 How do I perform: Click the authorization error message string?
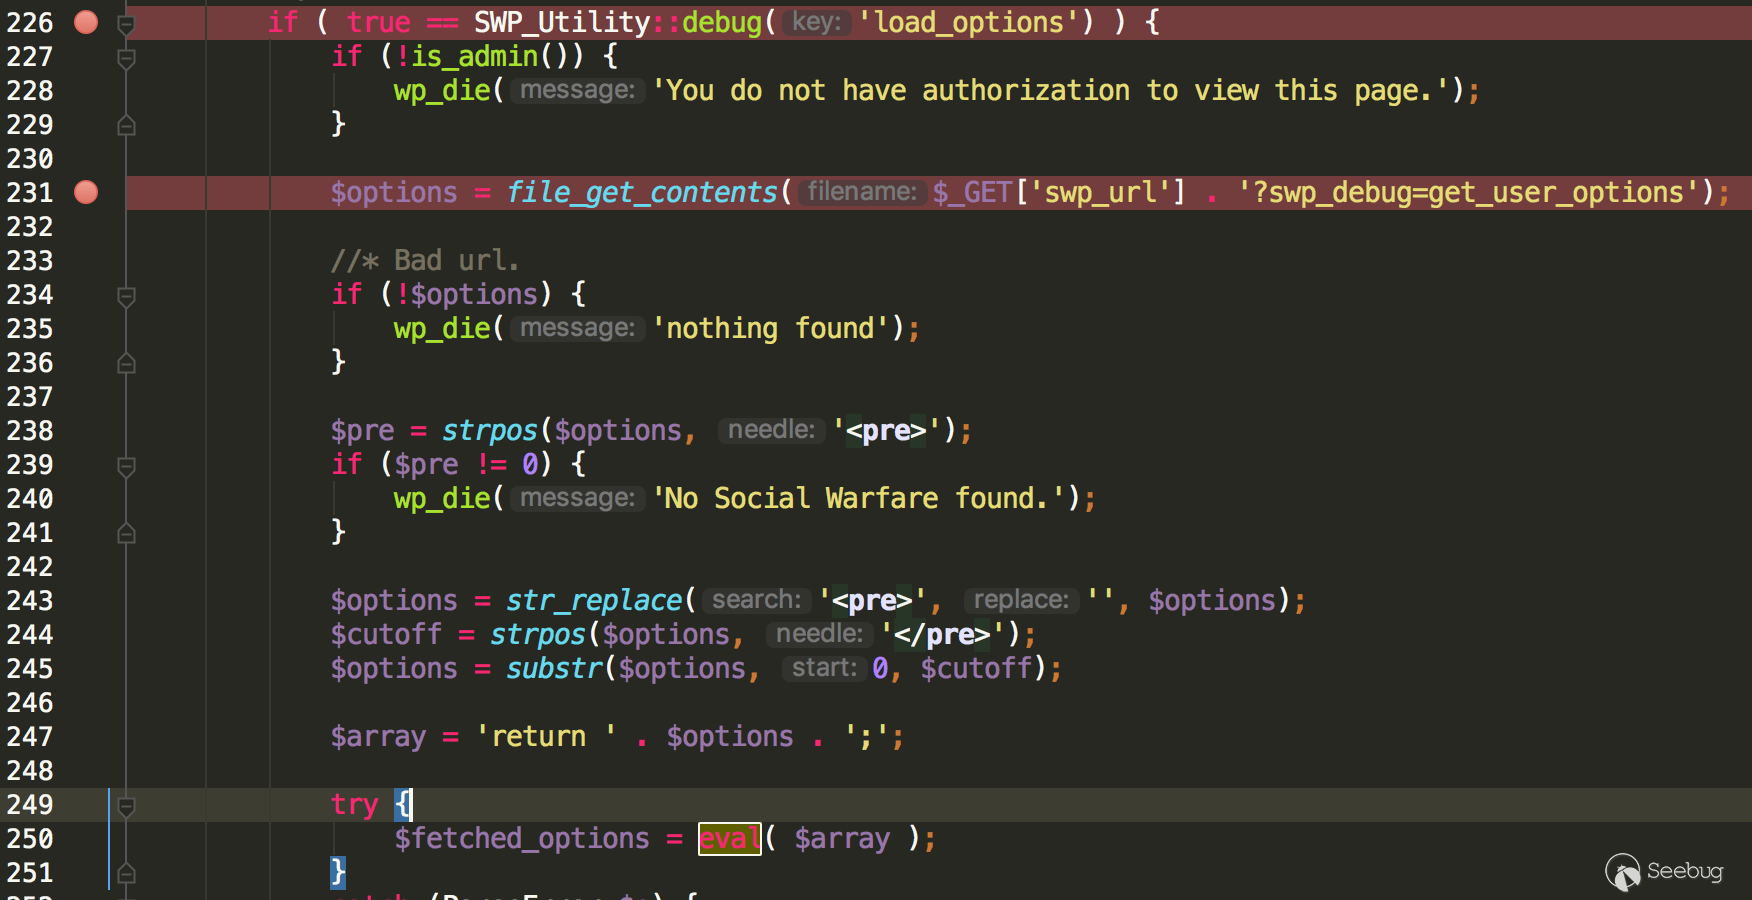(1051, 90)
